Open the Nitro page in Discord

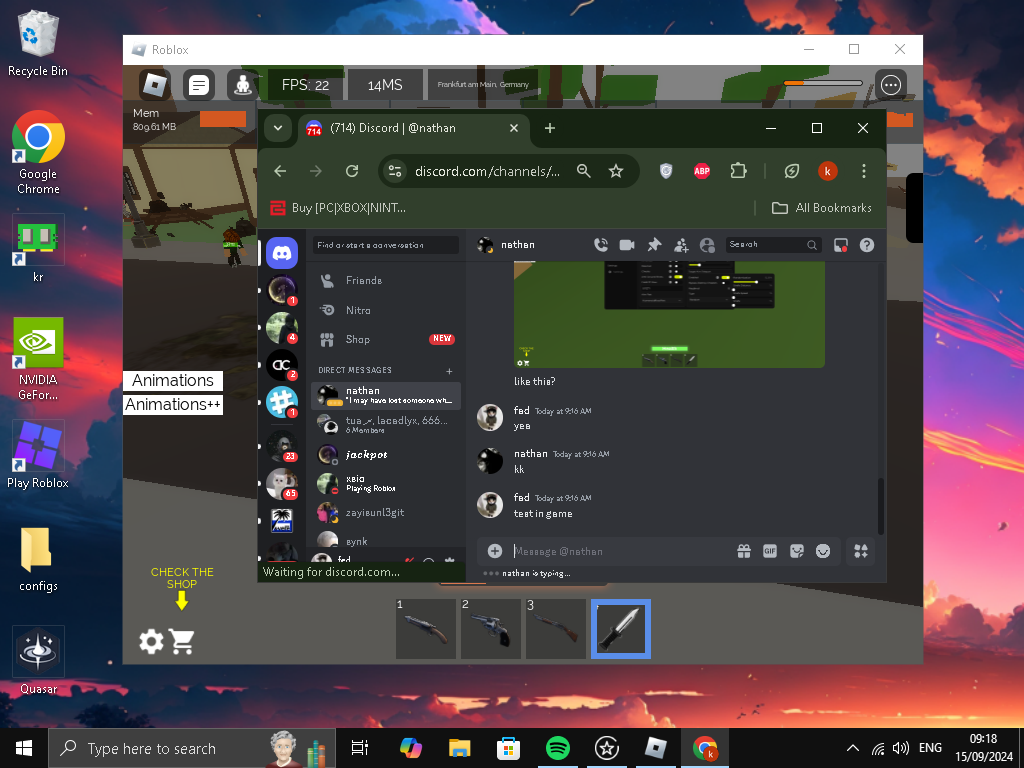point(385,310)
